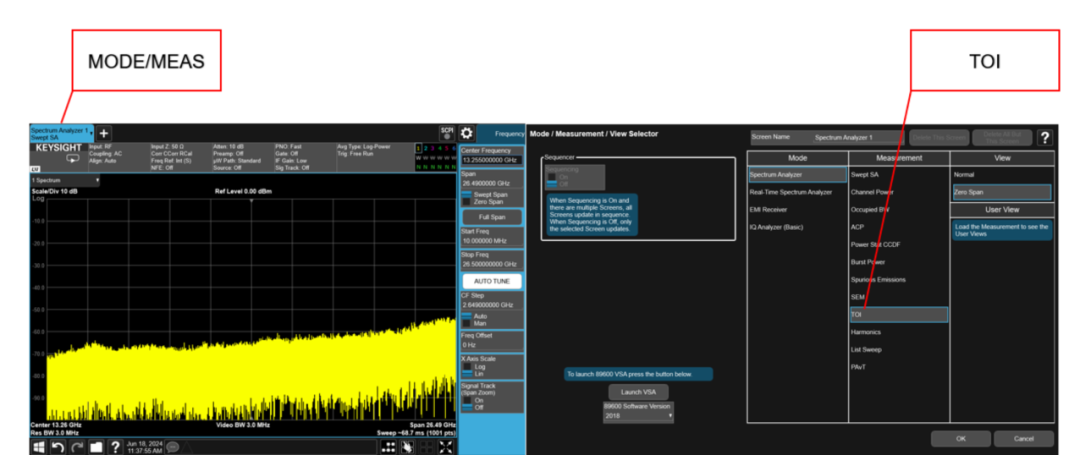
Task: Click the Windows start icon in the analyzer bar
Action: tap(39, 447)
